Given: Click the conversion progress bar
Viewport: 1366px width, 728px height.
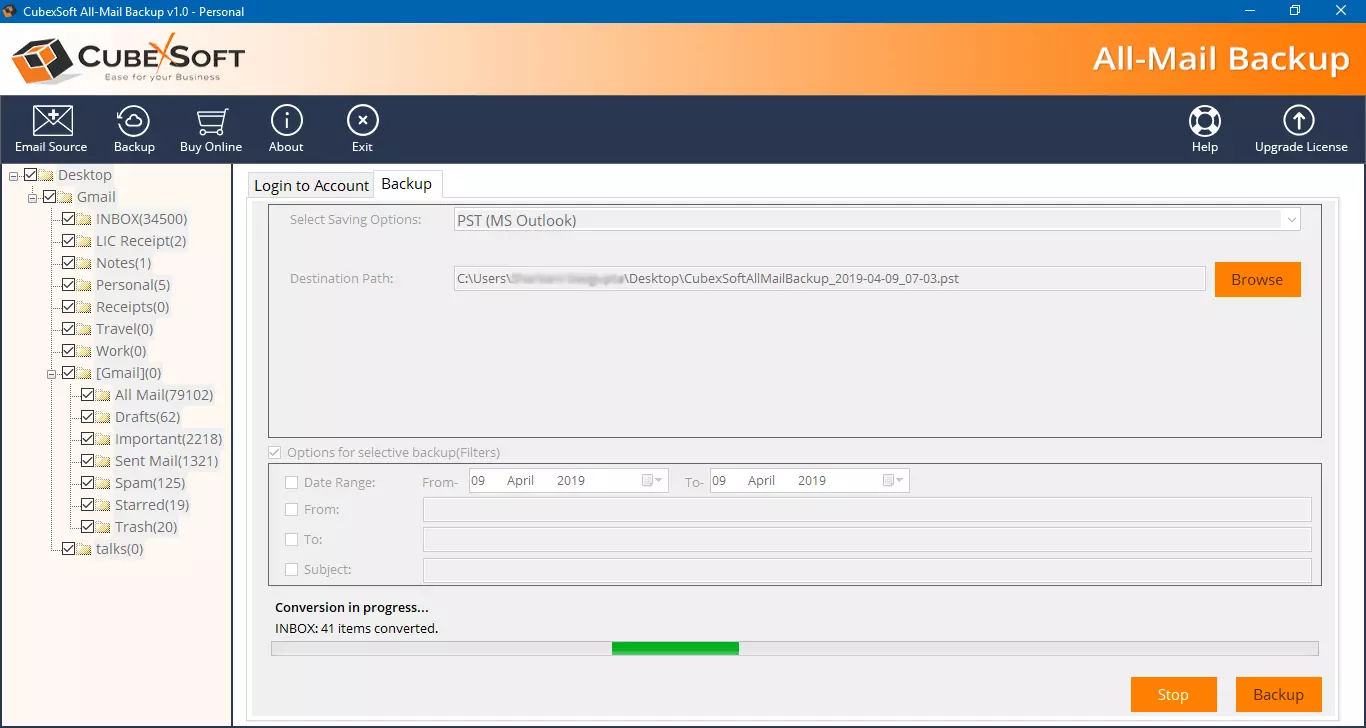Looking at the screenshot, I should [x=794, y=649].
